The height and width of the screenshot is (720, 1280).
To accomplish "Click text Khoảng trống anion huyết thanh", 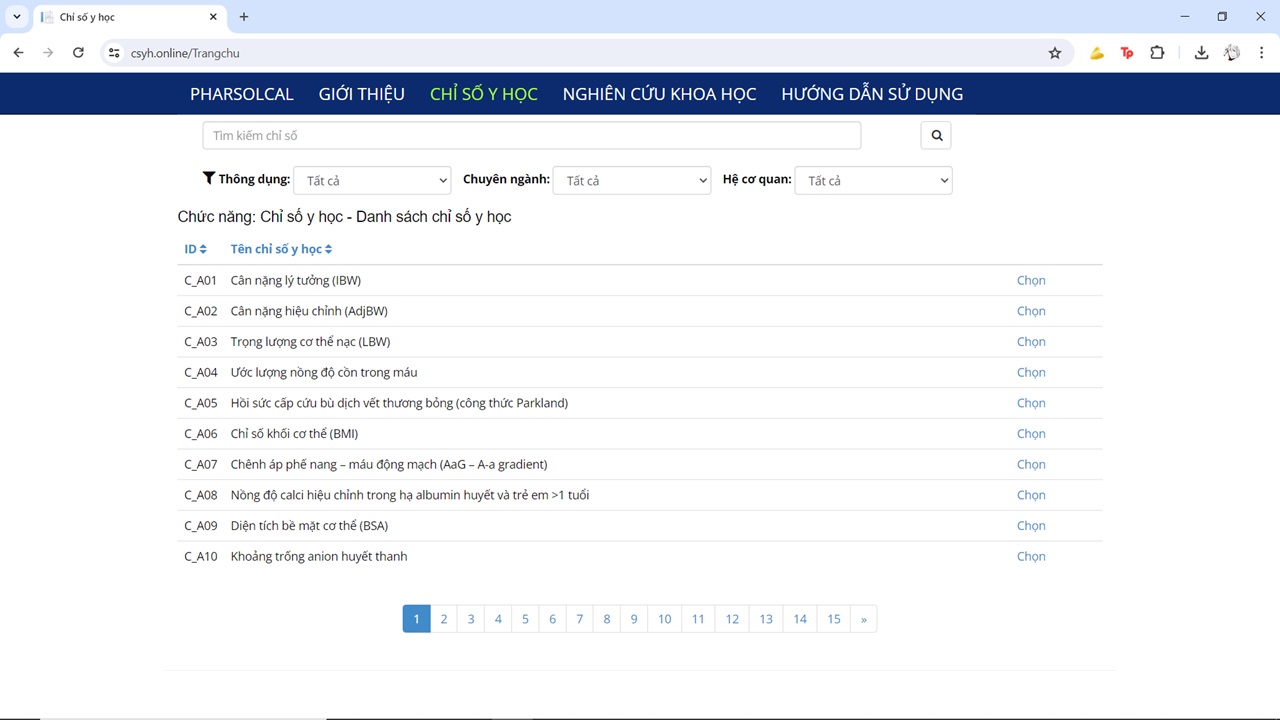I will click(x=319, y=556).
